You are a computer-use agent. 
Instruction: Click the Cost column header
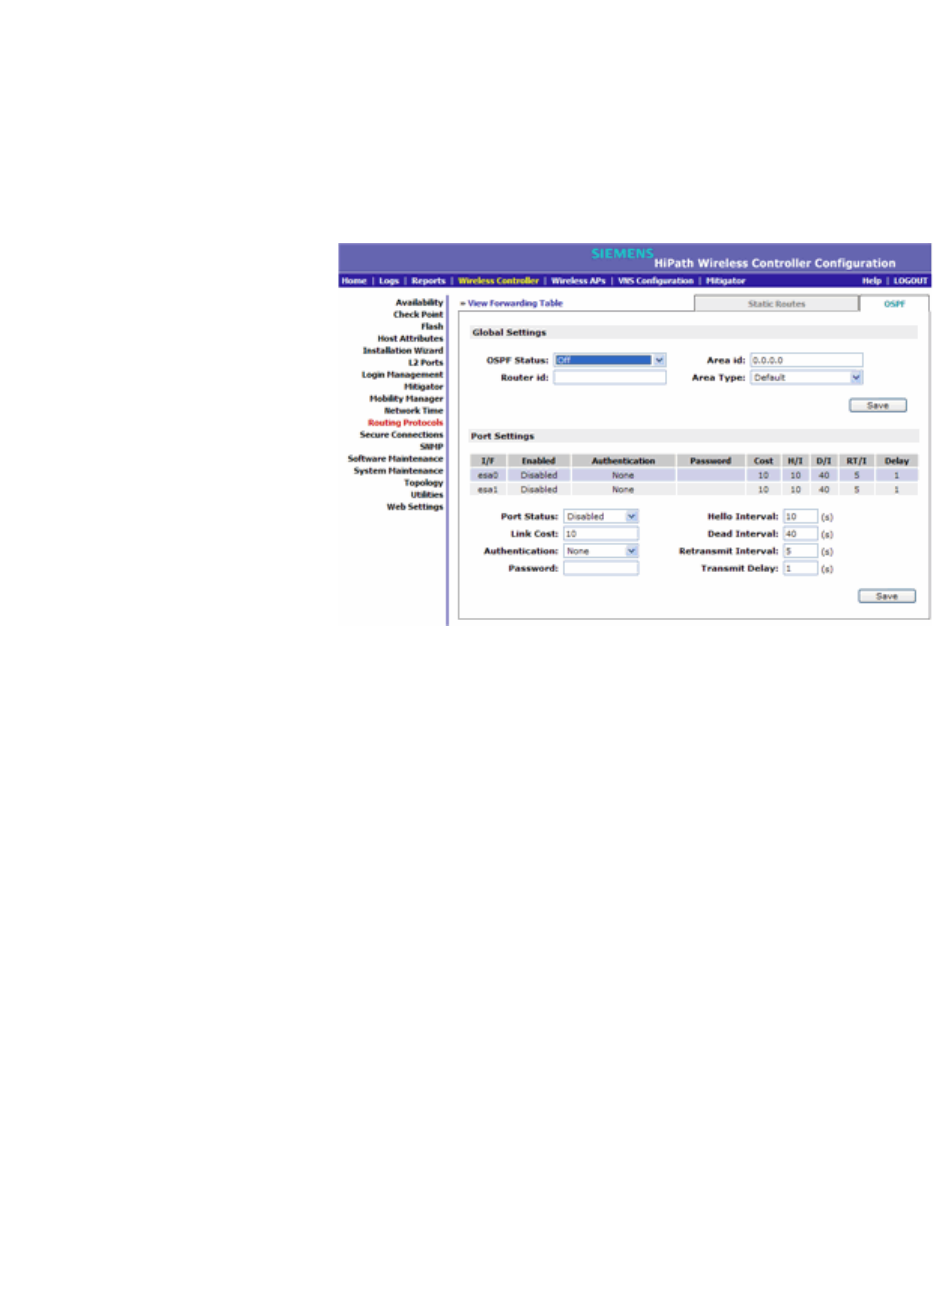point(763,461)
